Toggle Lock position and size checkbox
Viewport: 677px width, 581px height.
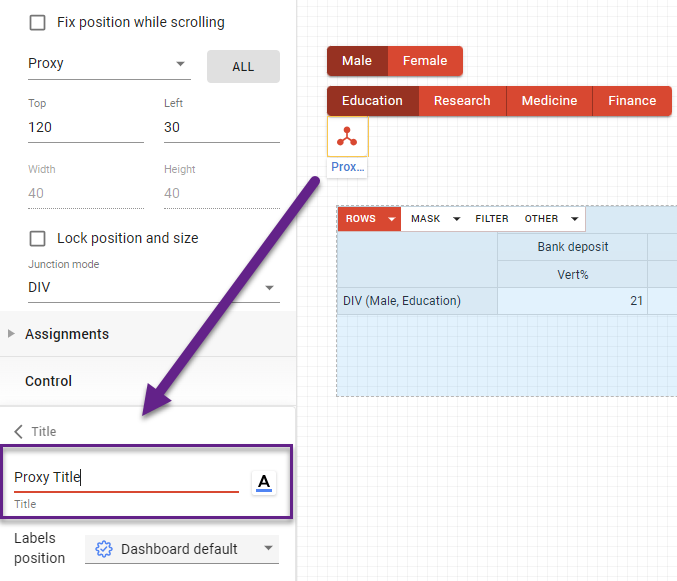[38, 238]
